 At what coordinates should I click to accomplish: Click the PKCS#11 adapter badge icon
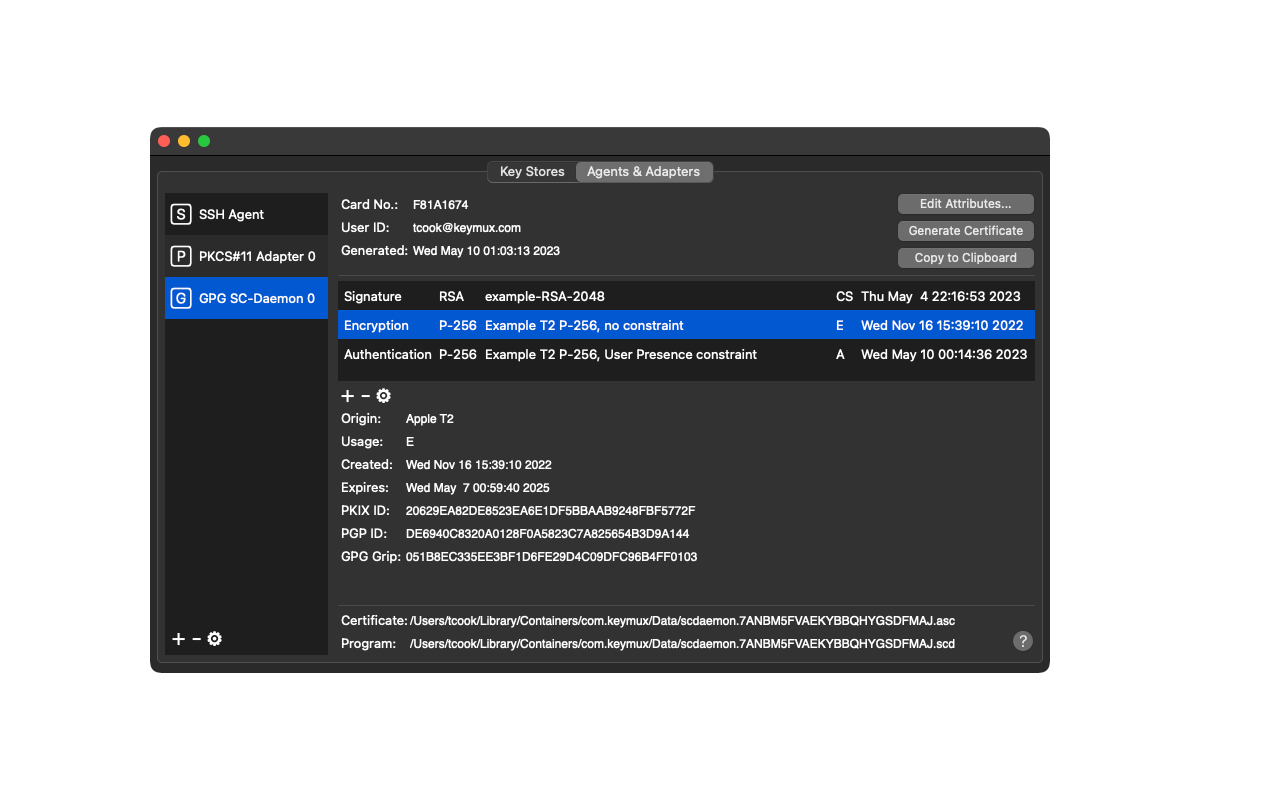point(181,256)
